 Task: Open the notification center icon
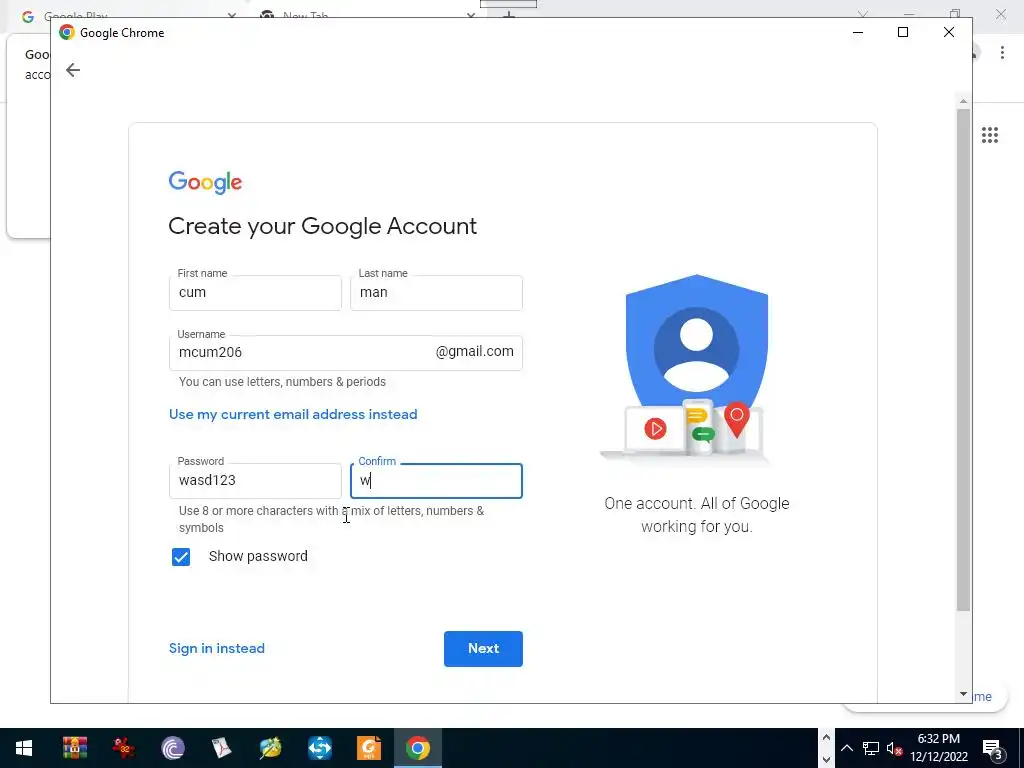point(992,748)
